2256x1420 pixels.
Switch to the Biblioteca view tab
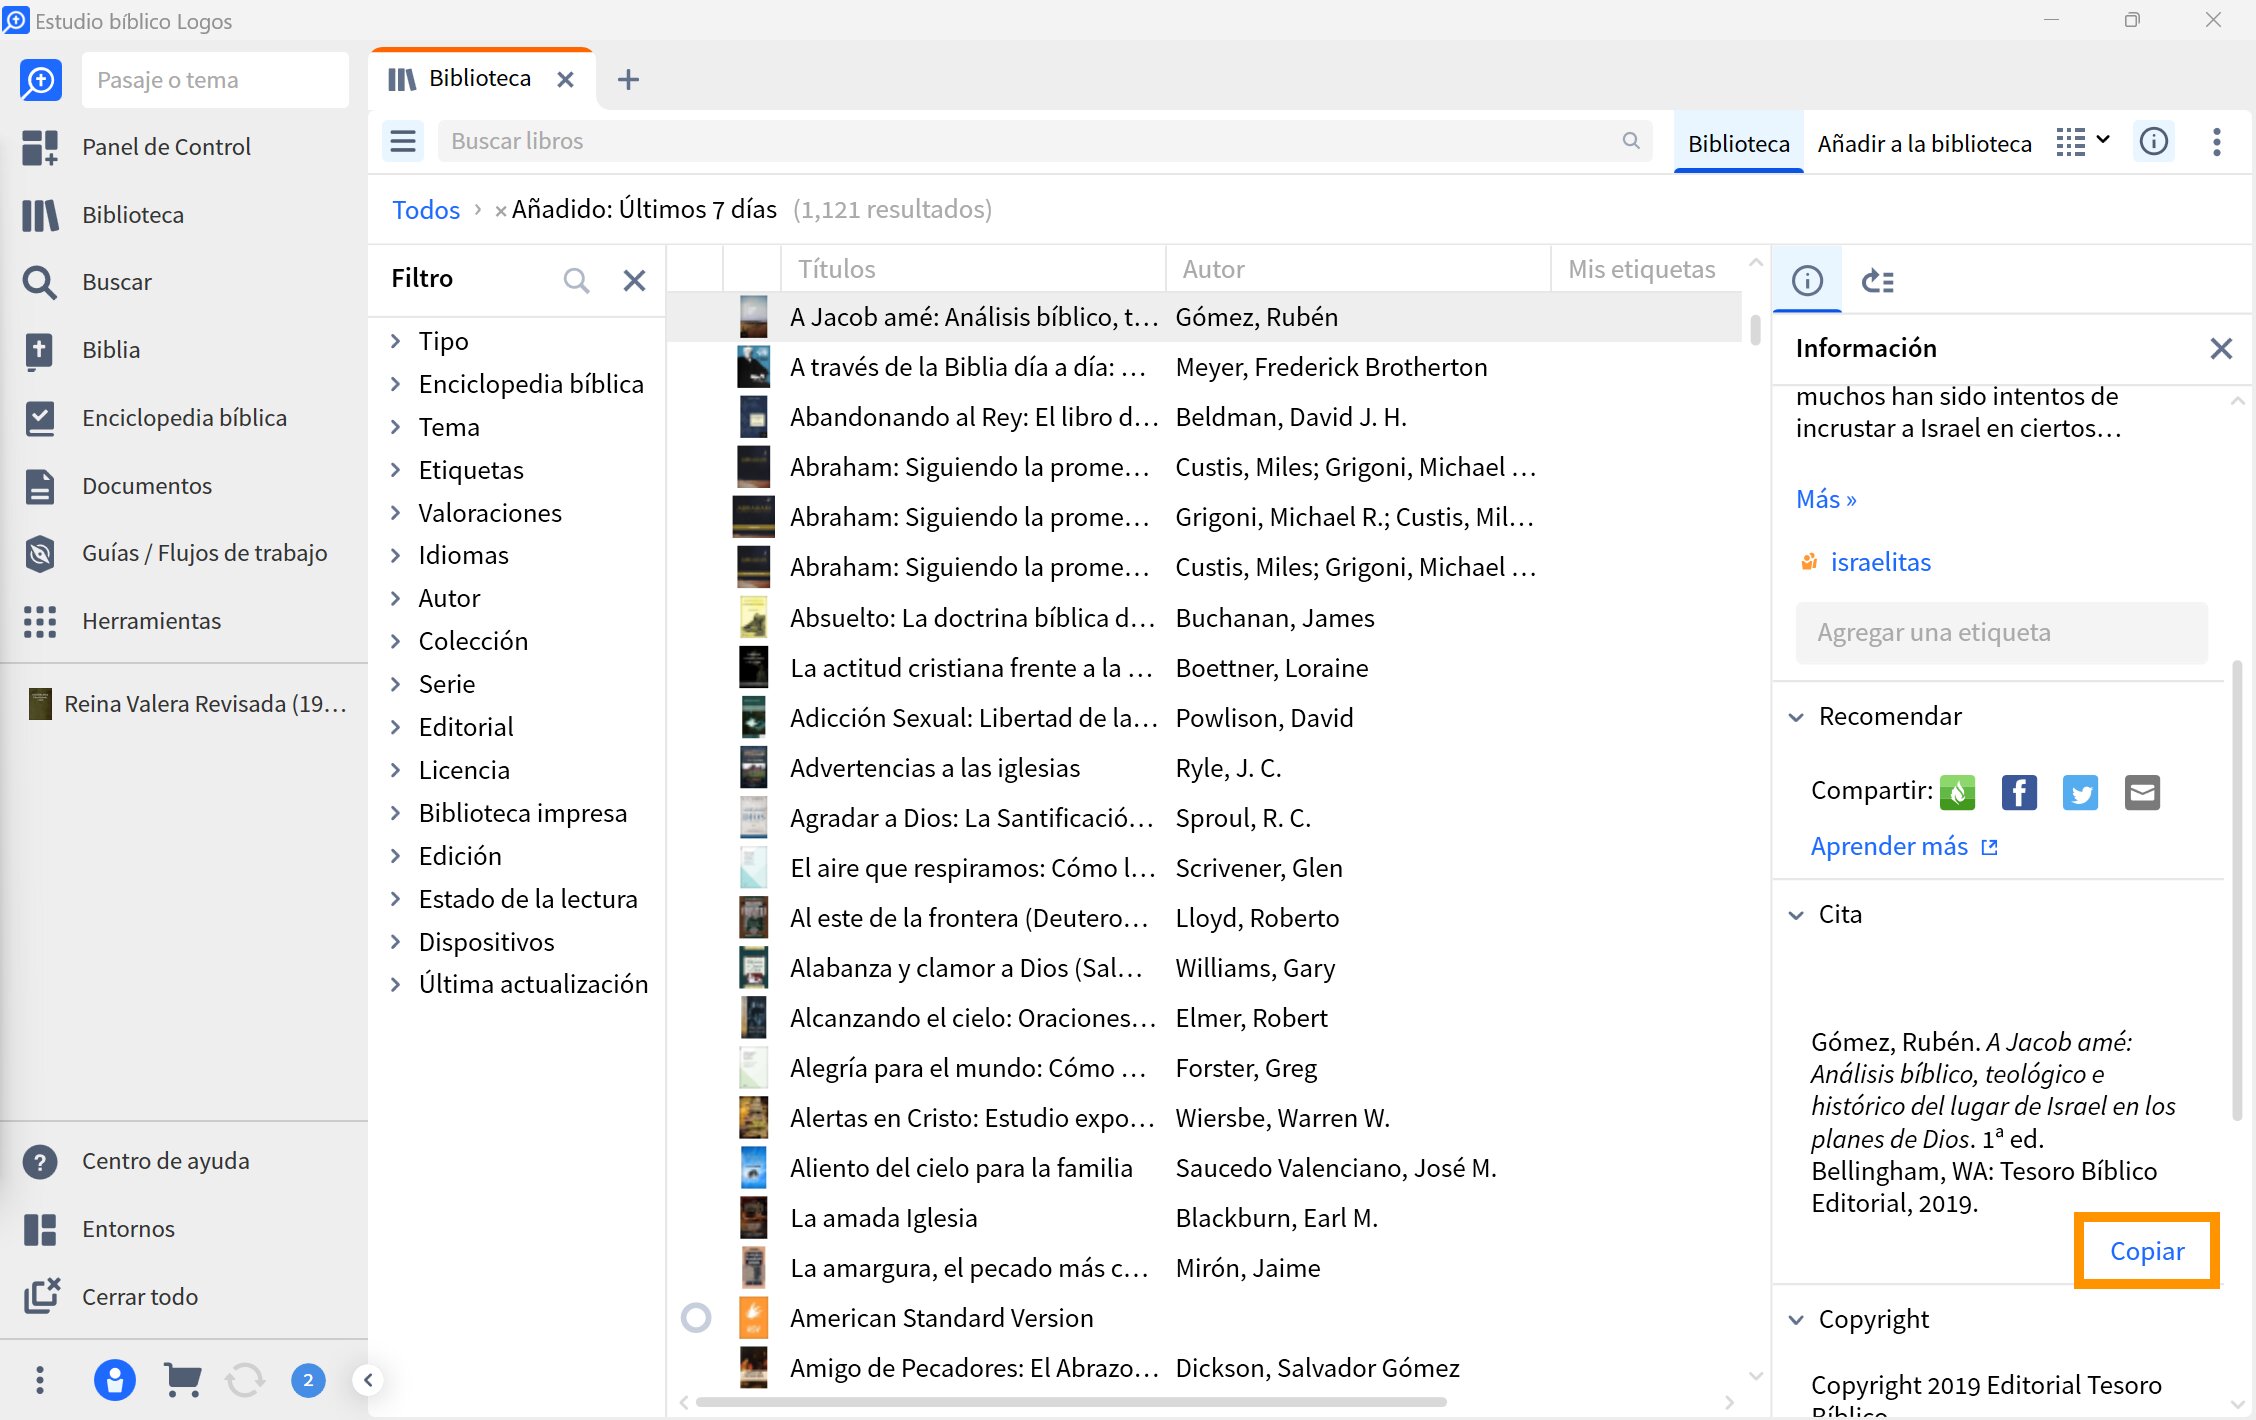[1738, 144]
